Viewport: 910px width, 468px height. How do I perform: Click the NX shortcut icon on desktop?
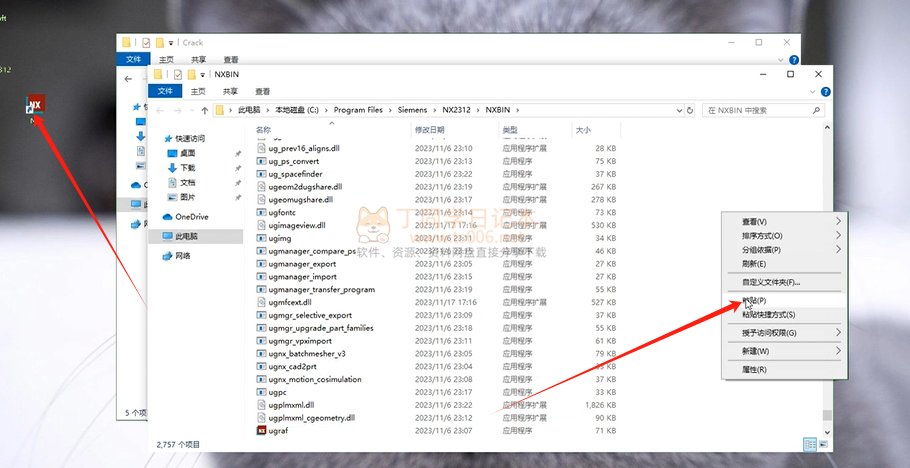click(35, 105)
